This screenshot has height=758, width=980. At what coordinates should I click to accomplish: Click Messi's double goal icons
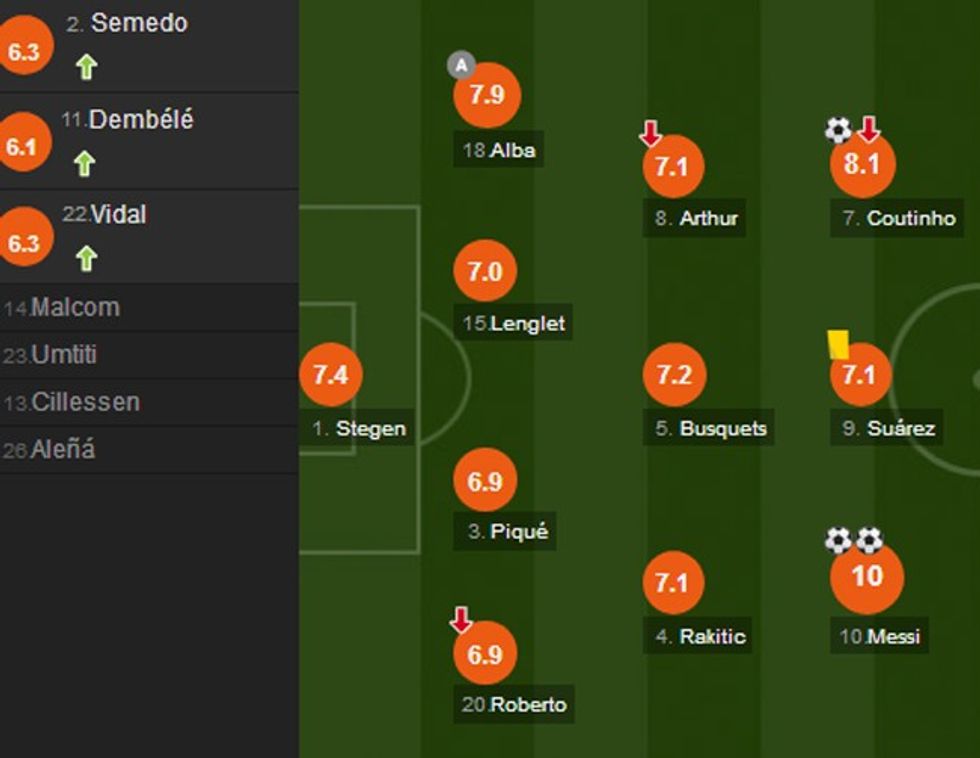point(854,541)
